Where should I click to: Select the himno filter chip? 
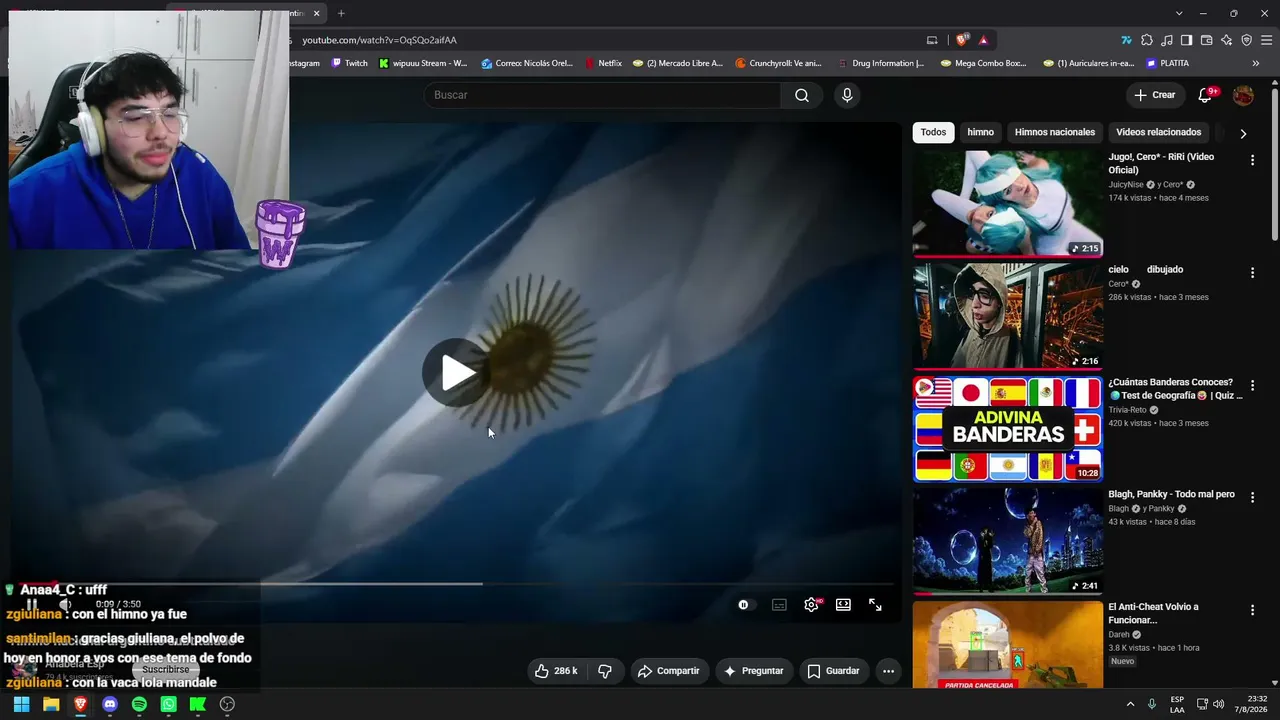(x=981, y=132)
